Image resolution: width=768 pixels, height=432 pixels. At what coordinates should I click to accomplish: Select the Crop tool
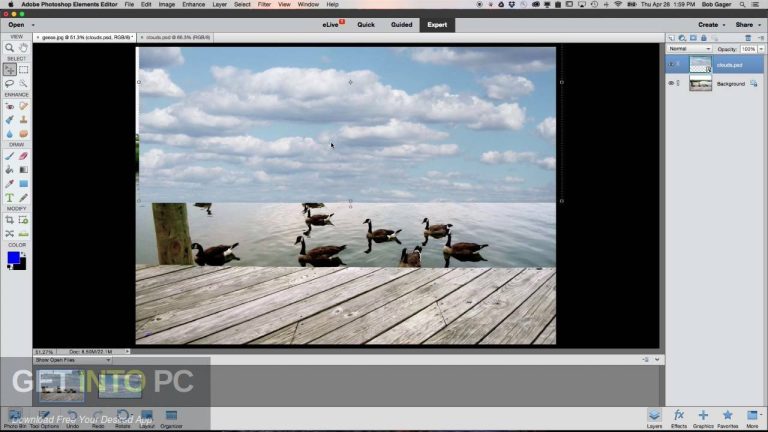[9, 220]
